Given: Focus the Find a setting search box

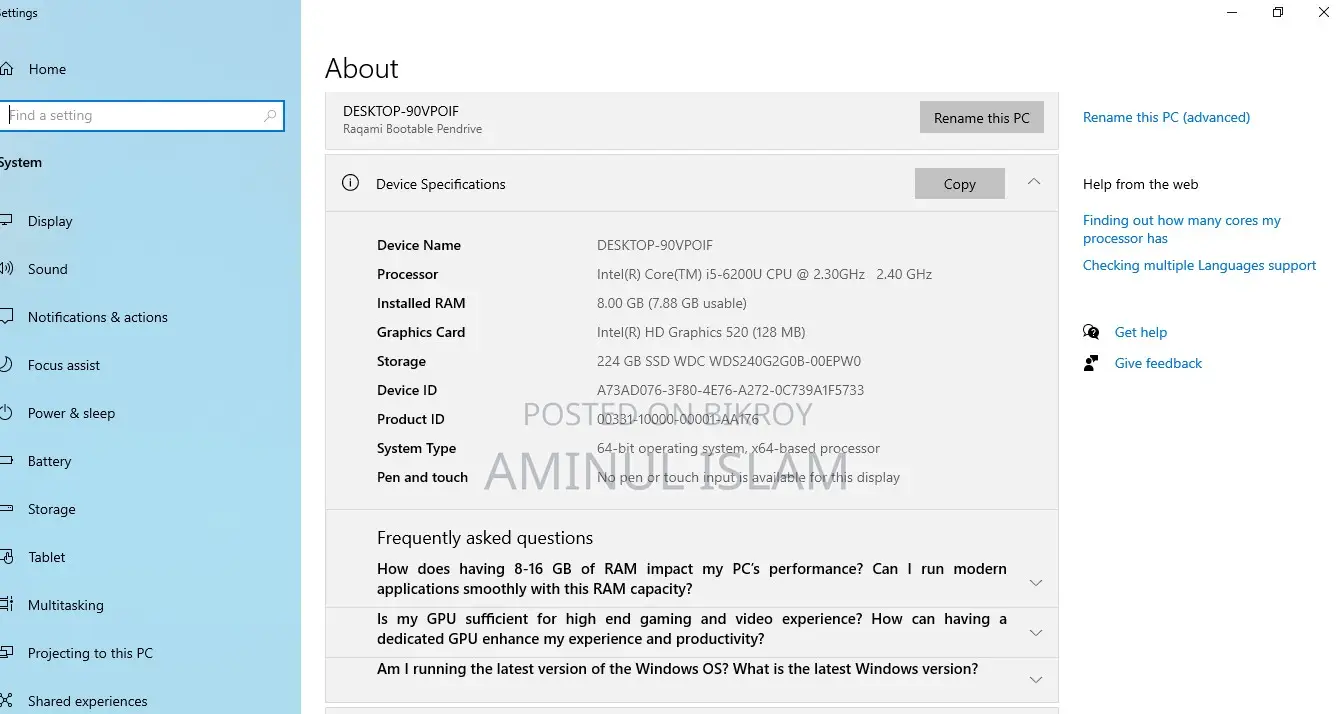Looking at the screenshot, I should 142,116.
